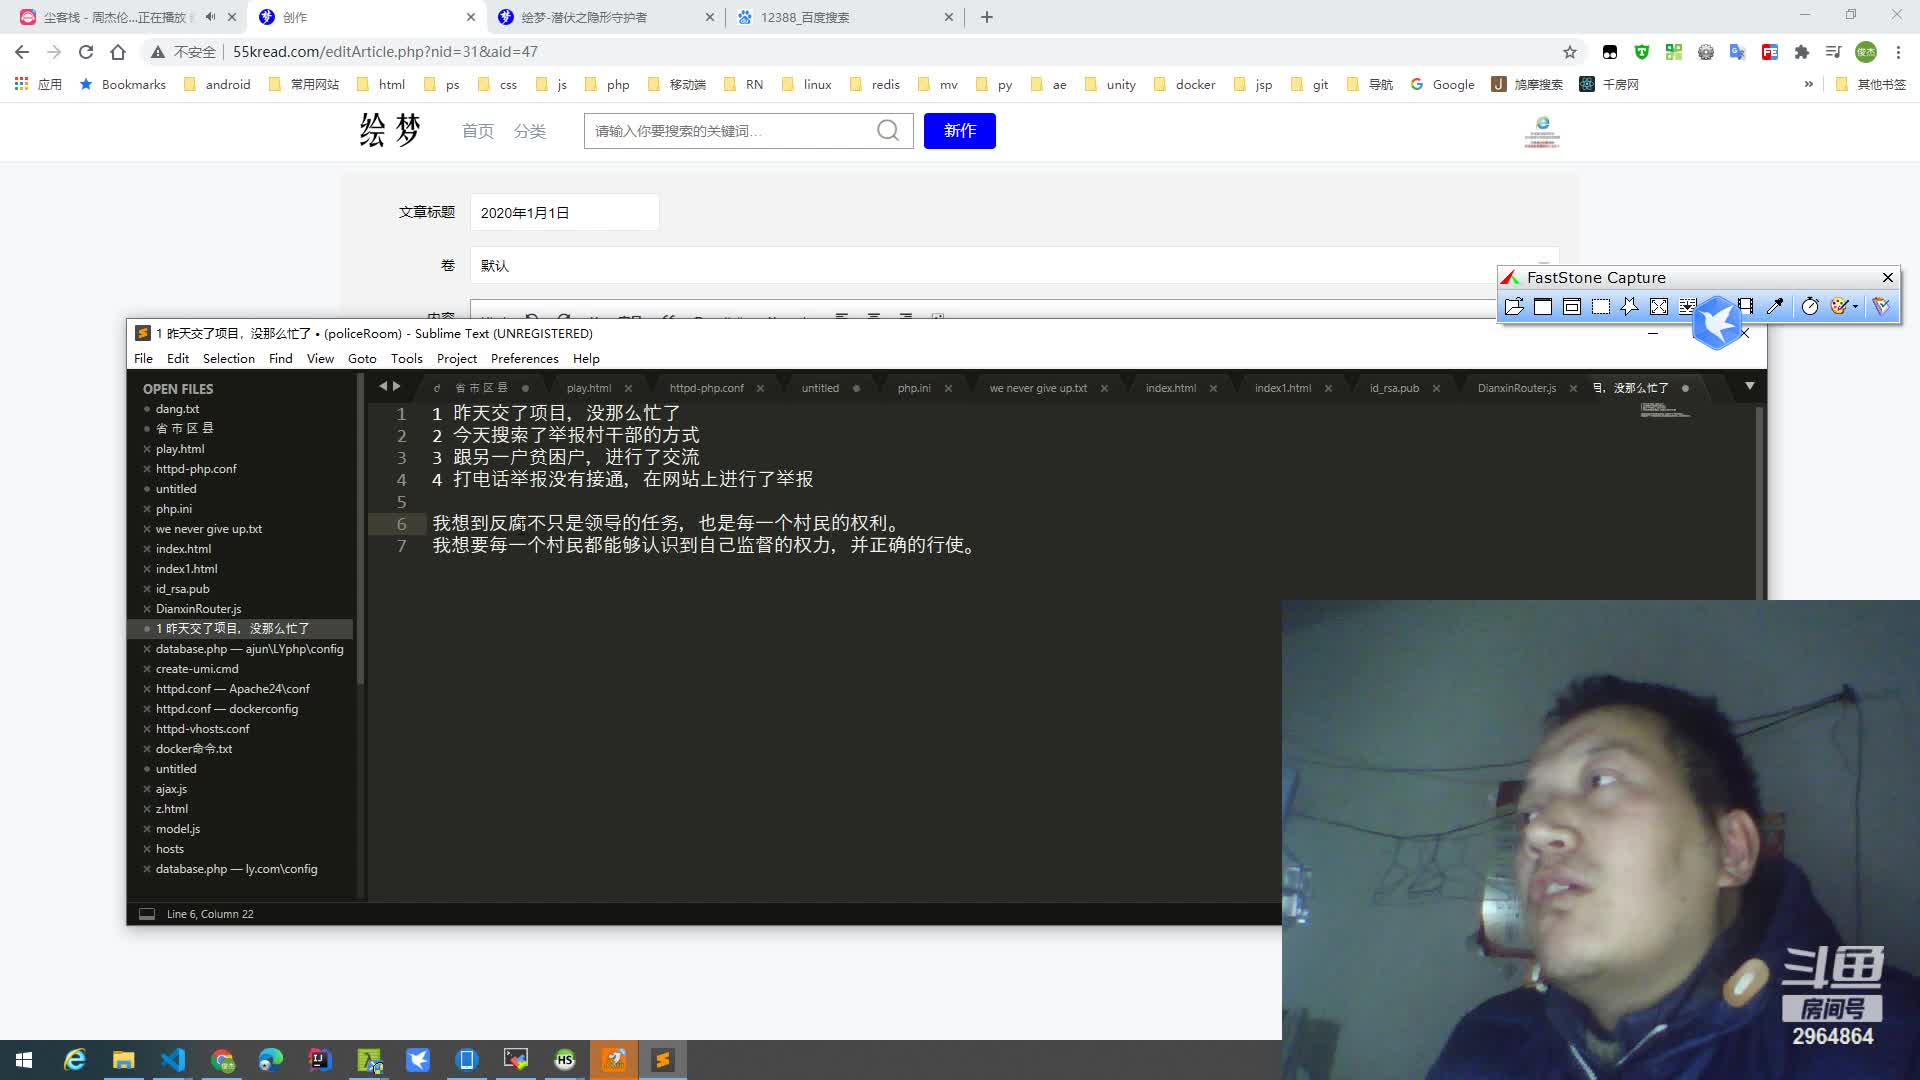
Task: Open a new browser tab
Action: (x=987, y=17)
